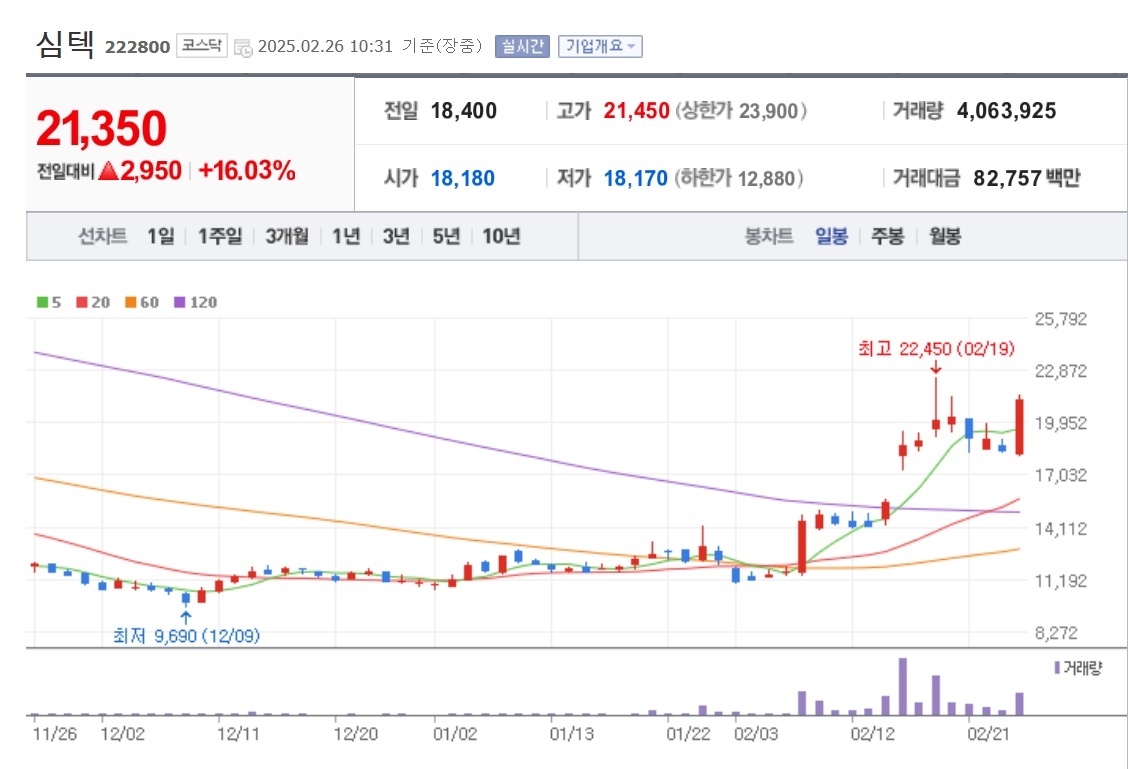Select the 5년 line chart tab
Image resolution: width=1128 pixels, height=769 pixels.
447,236
